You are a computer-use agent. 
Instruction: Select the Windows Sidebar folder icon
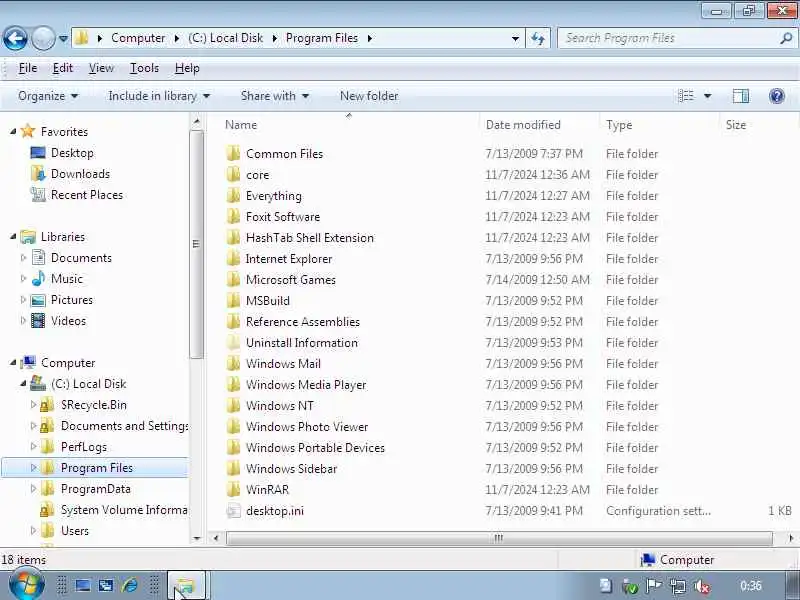(x=233, y=468)
